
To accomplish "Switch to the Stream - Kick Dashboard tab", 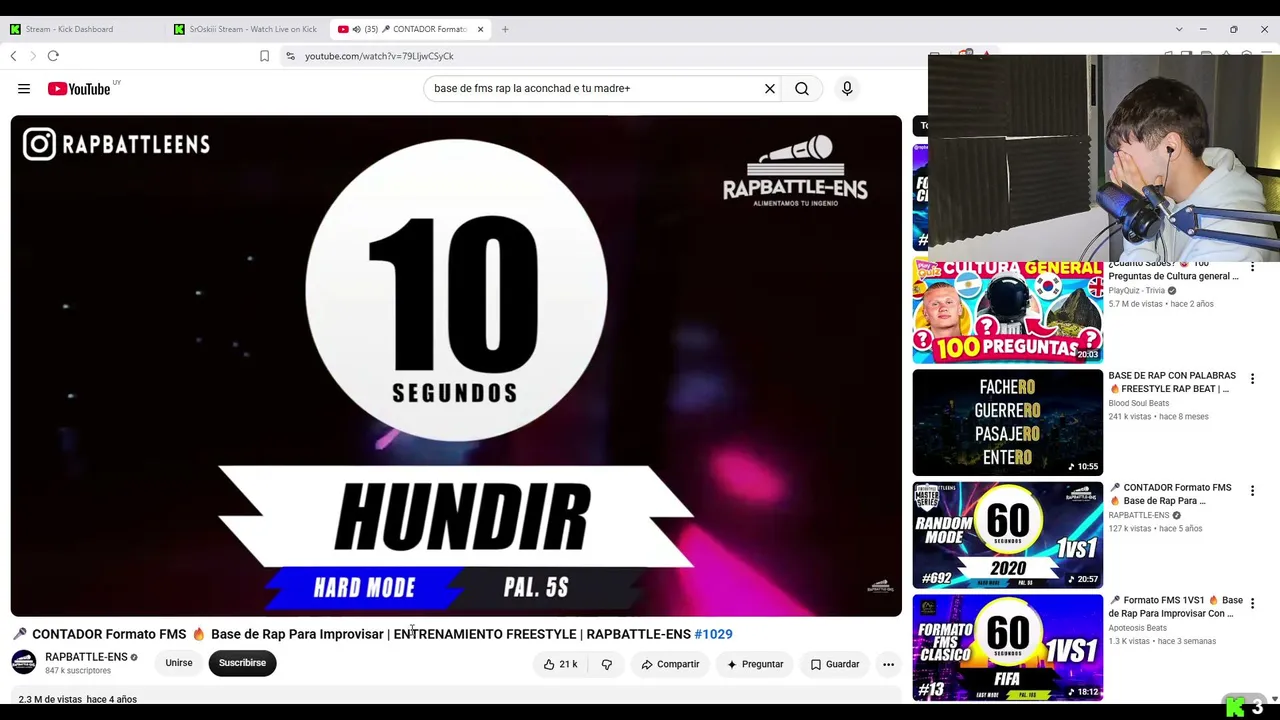I will (83, 29).
